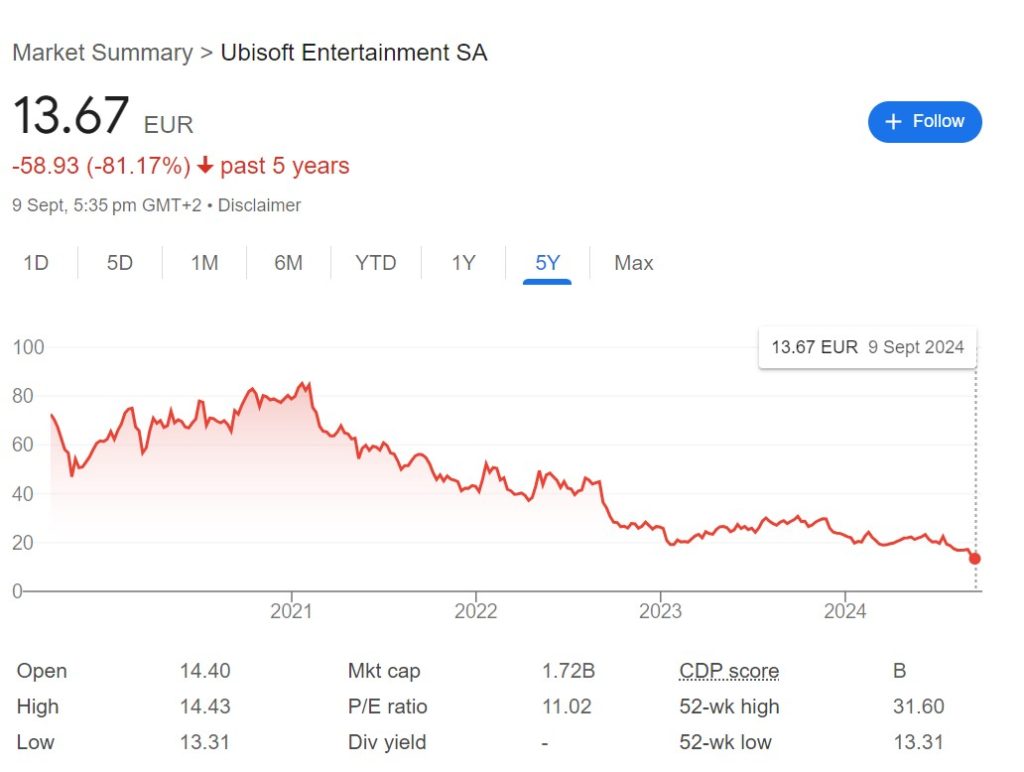
Task: Go to Market Summary breadcrumb
Action: pos(102,53)
